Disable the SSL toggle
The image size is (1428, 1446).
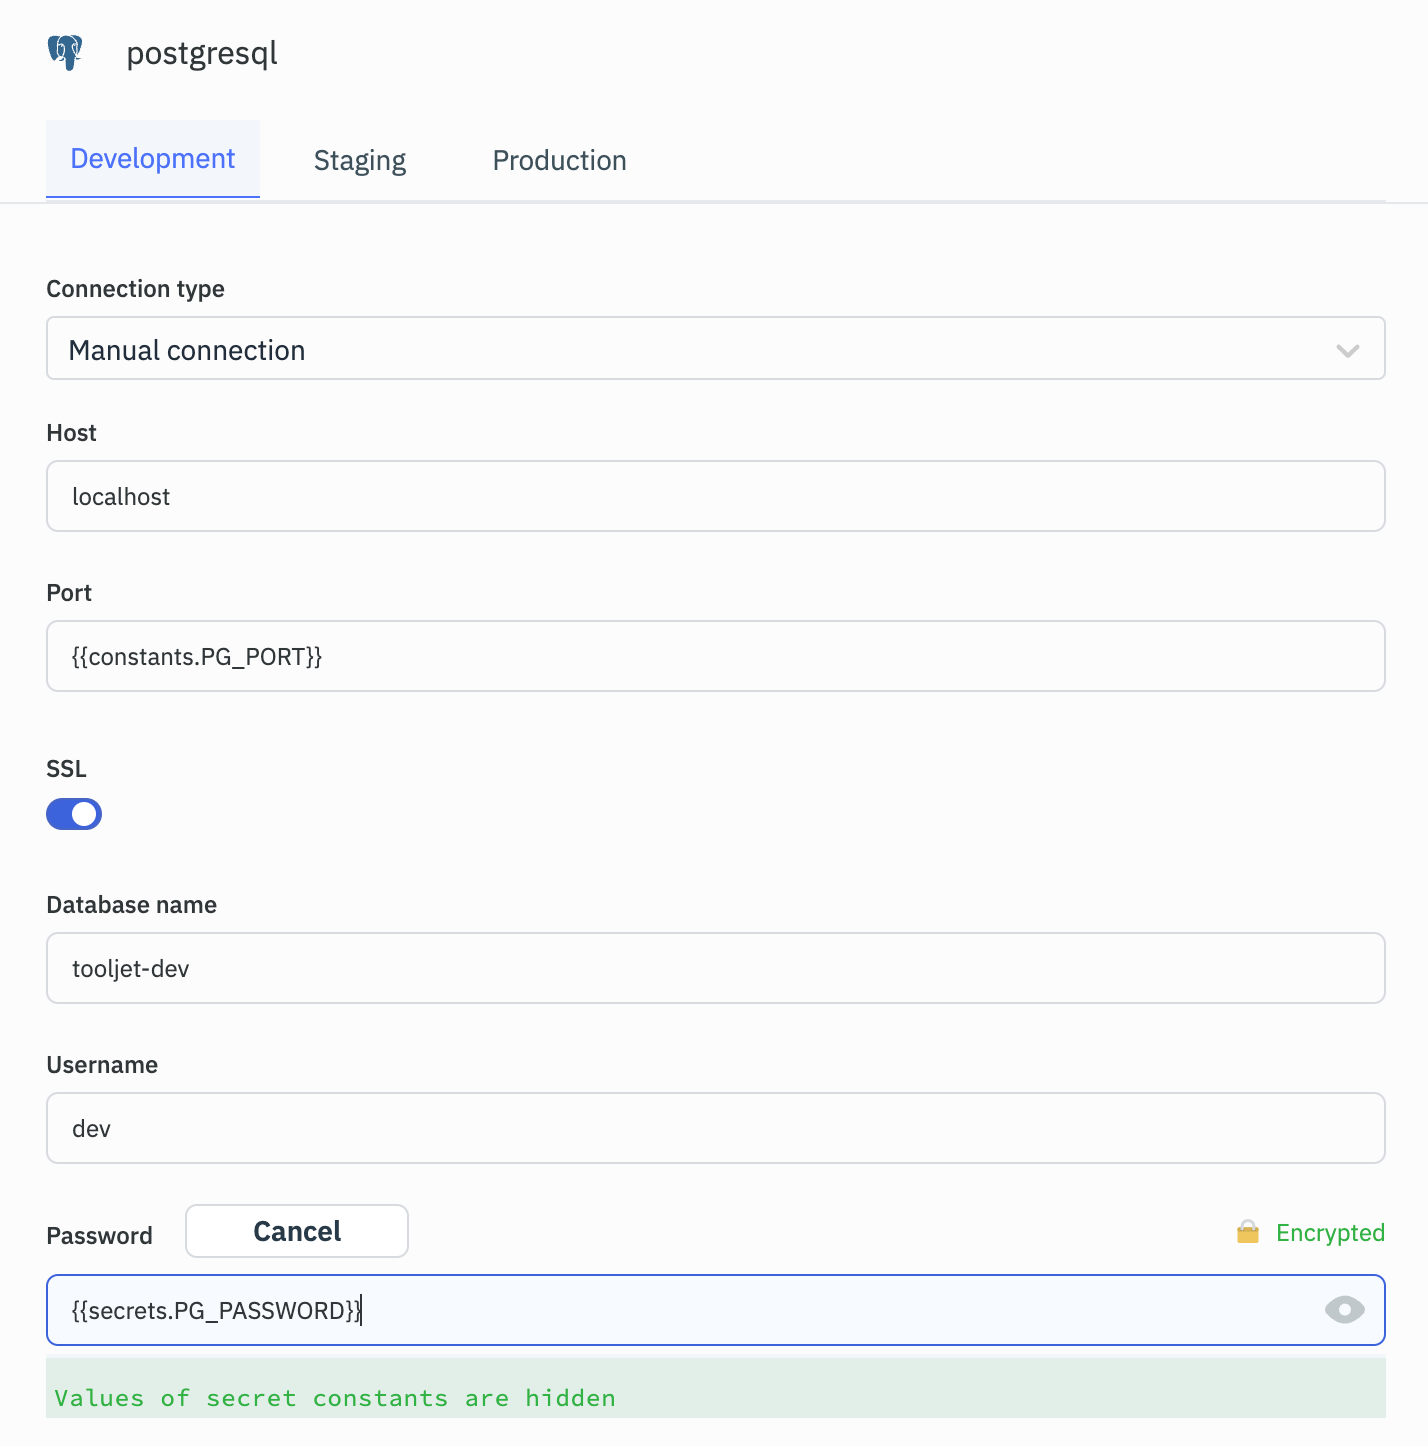click(73, 813)
